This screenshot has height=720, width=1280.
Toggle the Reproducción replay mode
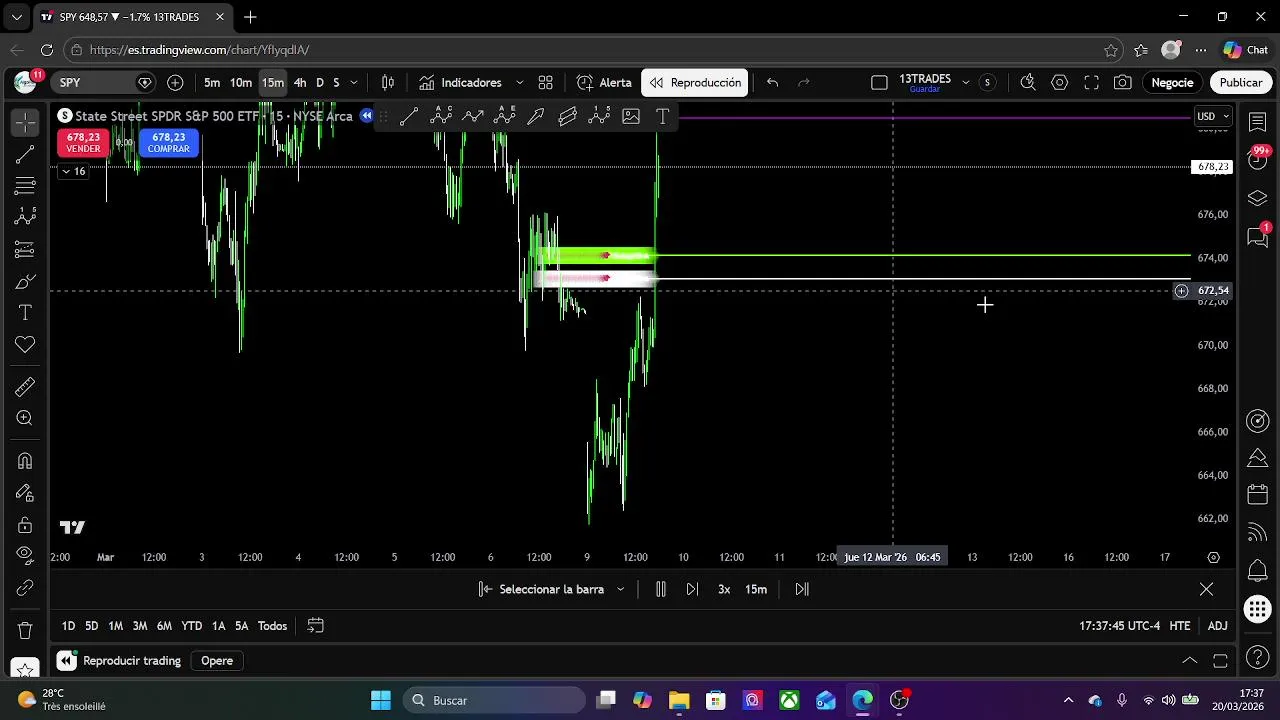tap(695, 83)
